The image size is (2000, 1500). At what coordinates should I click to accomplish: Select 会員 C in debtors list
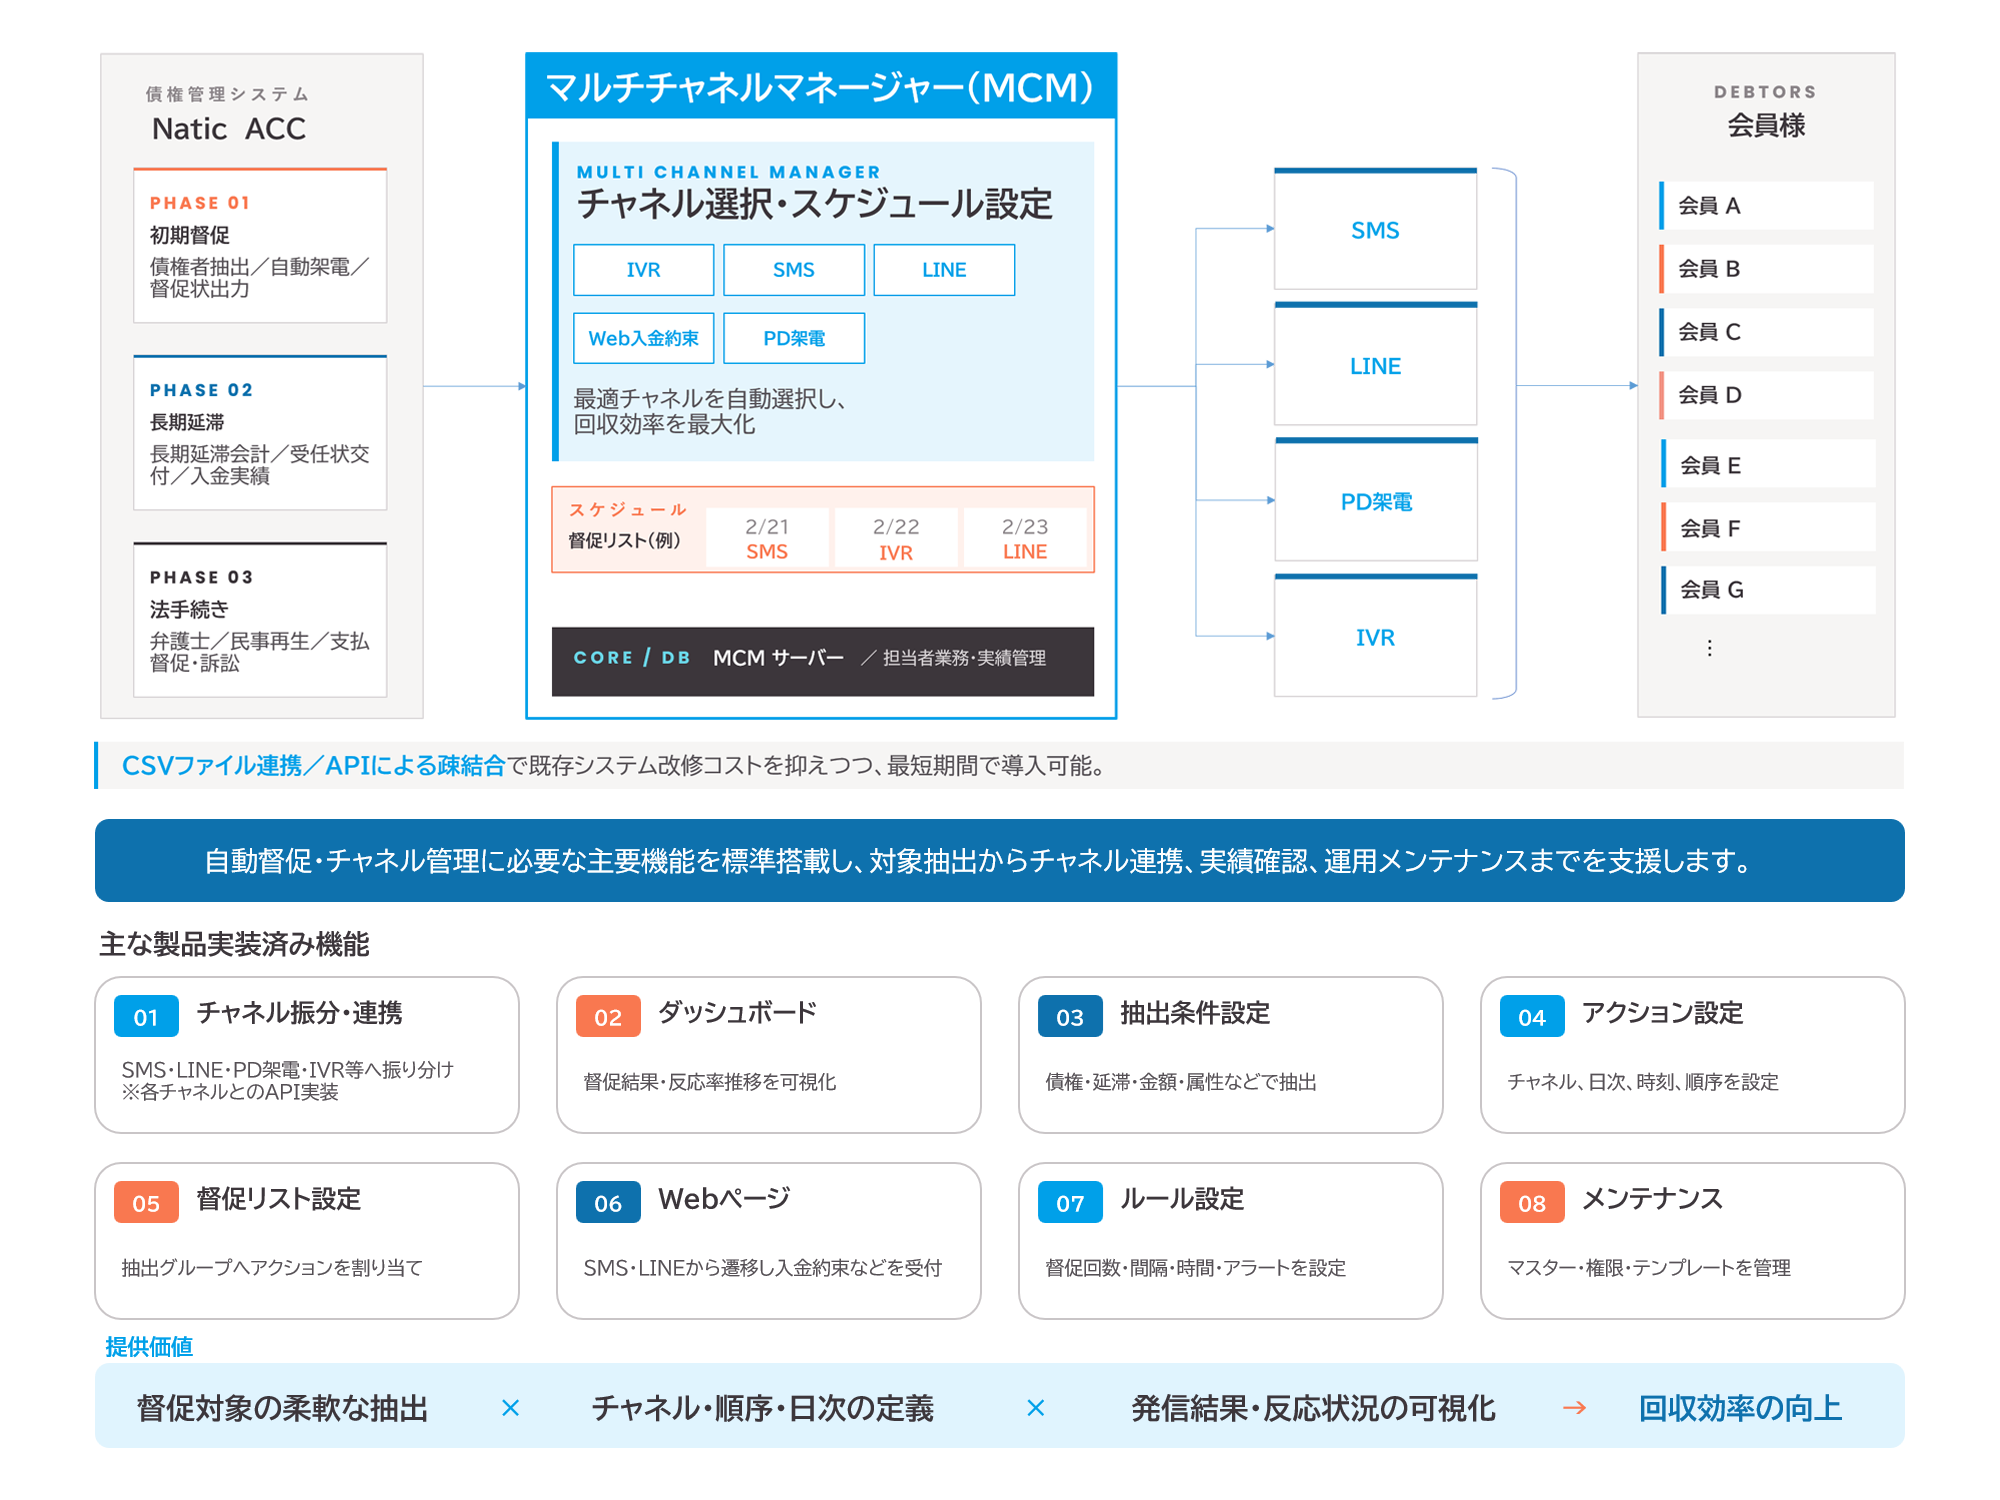(x=1766, y=332)
